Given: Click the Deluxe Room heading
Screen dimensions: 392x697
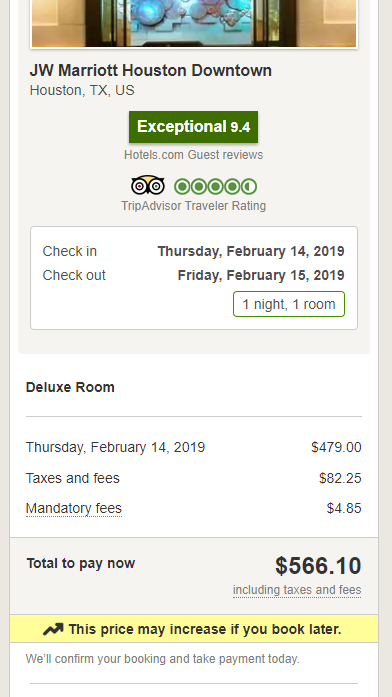Looking at the screenshot, I should tap(70, 387).
